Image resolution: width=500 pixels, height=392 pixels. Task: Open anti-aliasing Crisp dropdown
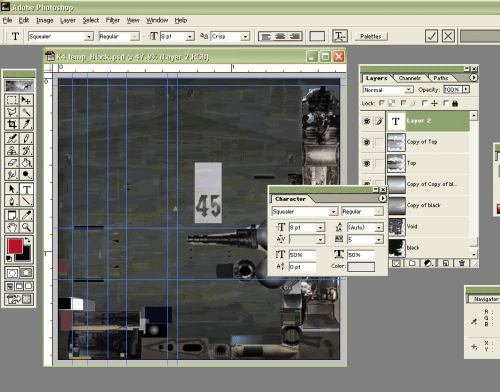click(x=245, y=36)
